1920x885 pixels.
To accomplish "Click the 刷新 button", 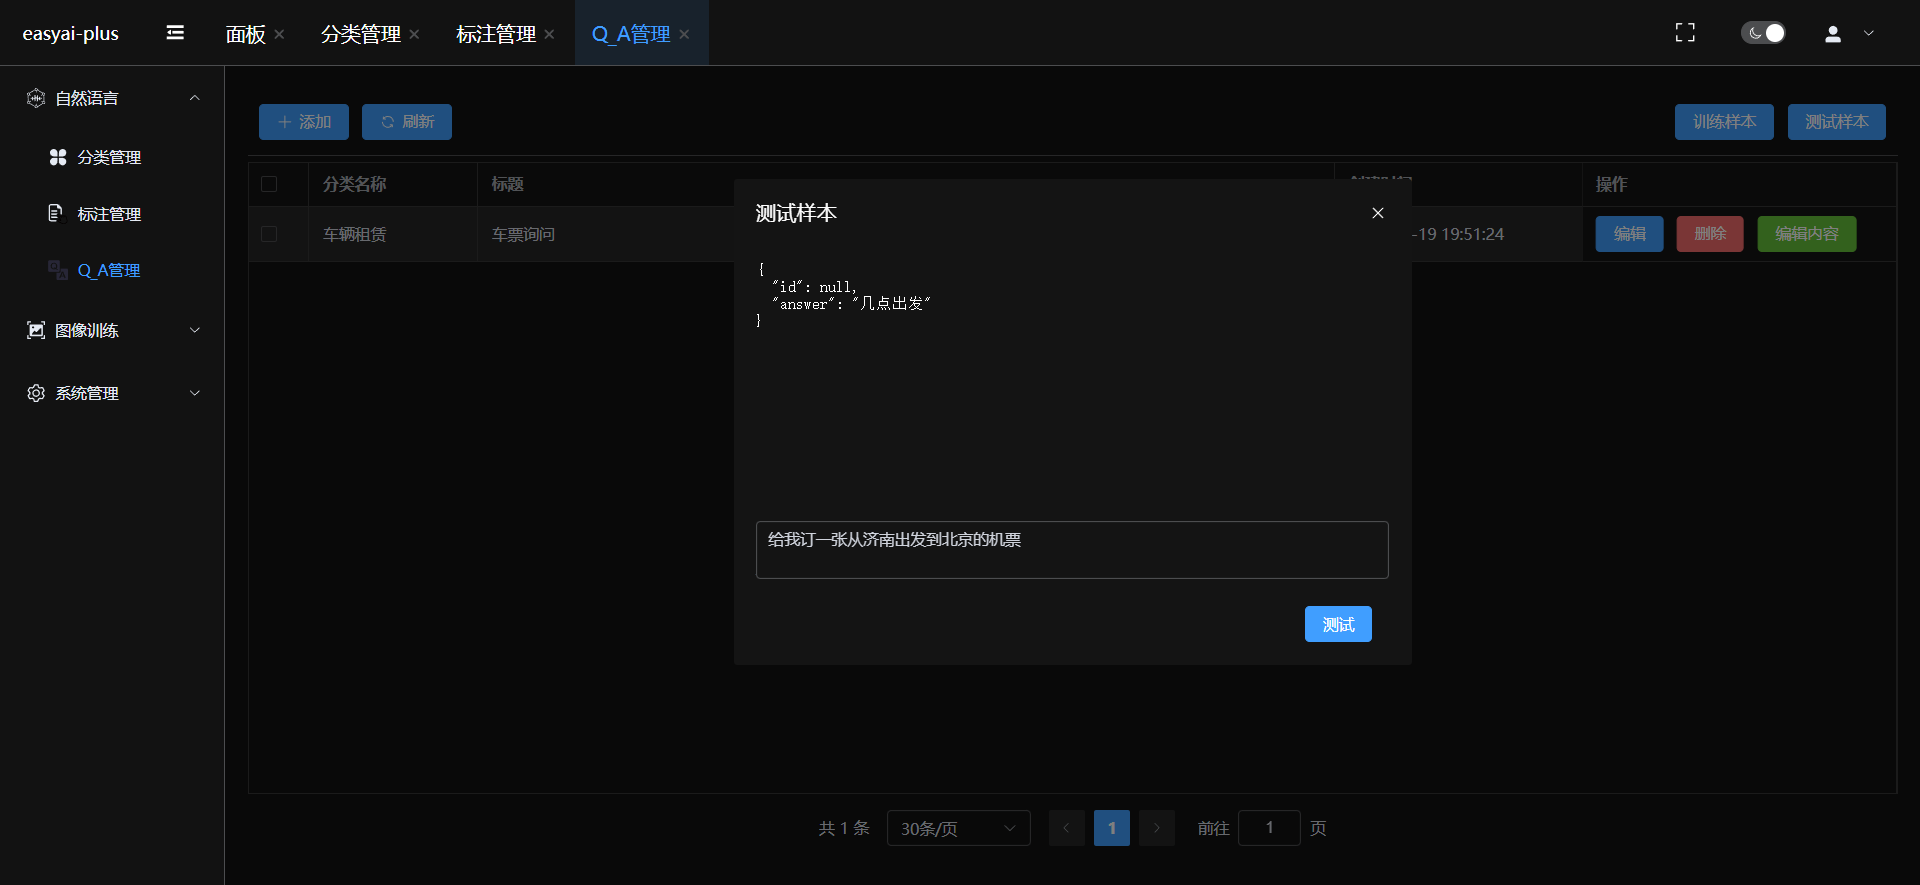I will [x=407, y=122].
